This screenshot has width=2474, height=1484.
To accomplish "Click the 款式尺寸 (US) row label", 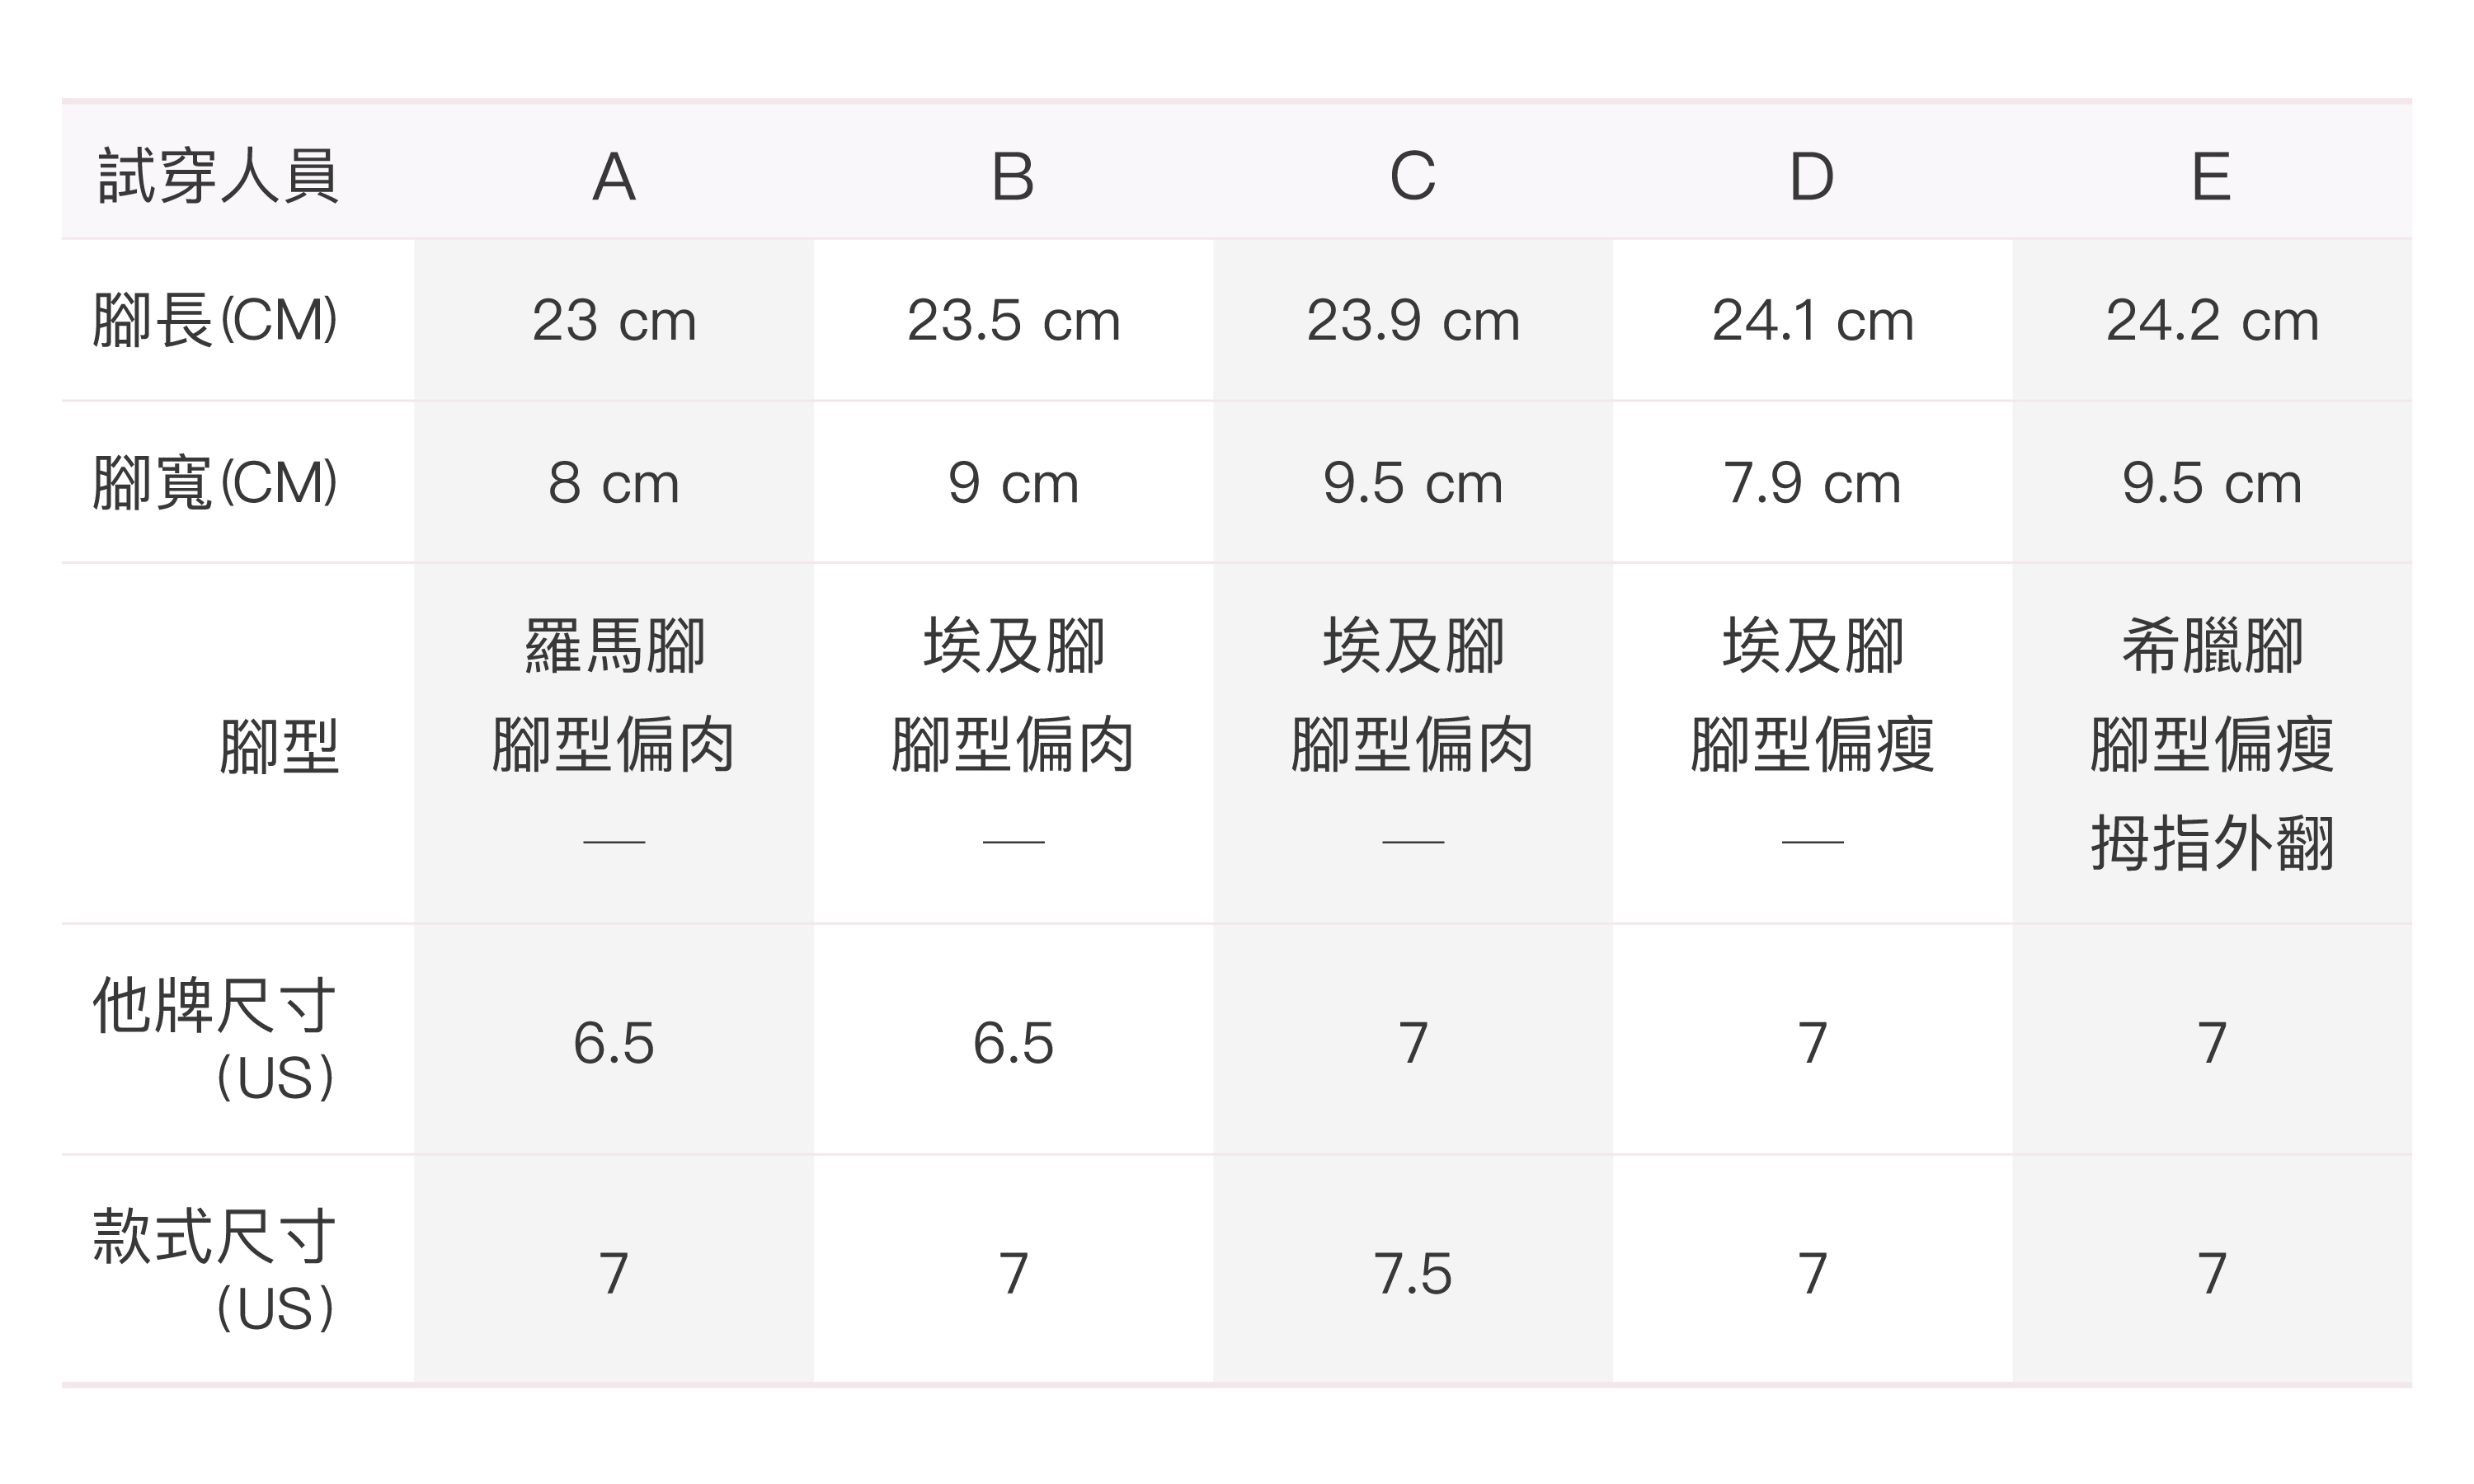I will [215, 1271].
